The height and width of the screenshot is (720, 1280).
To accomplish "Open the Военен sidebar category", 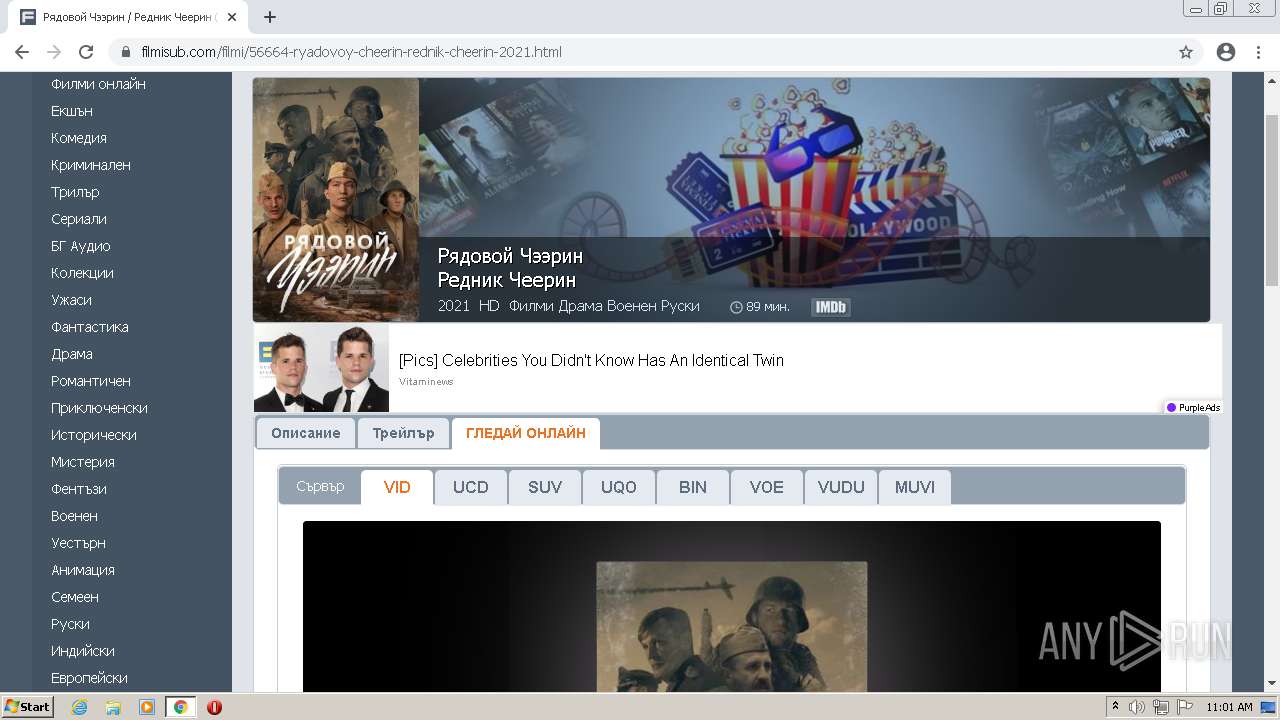I will tap(74, 516).
